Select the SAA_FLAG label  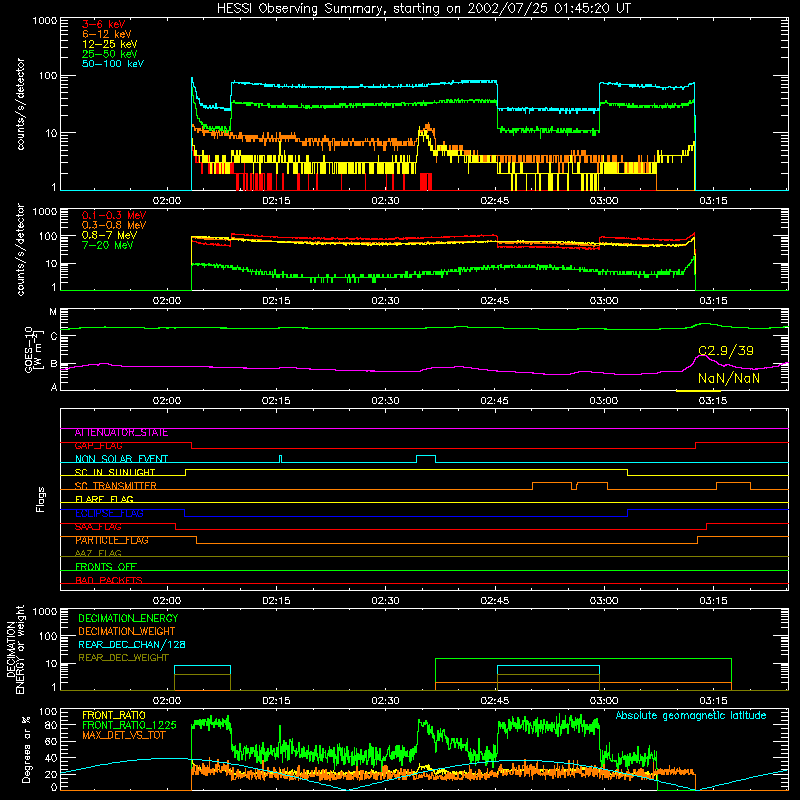click(x=98, y=527)
